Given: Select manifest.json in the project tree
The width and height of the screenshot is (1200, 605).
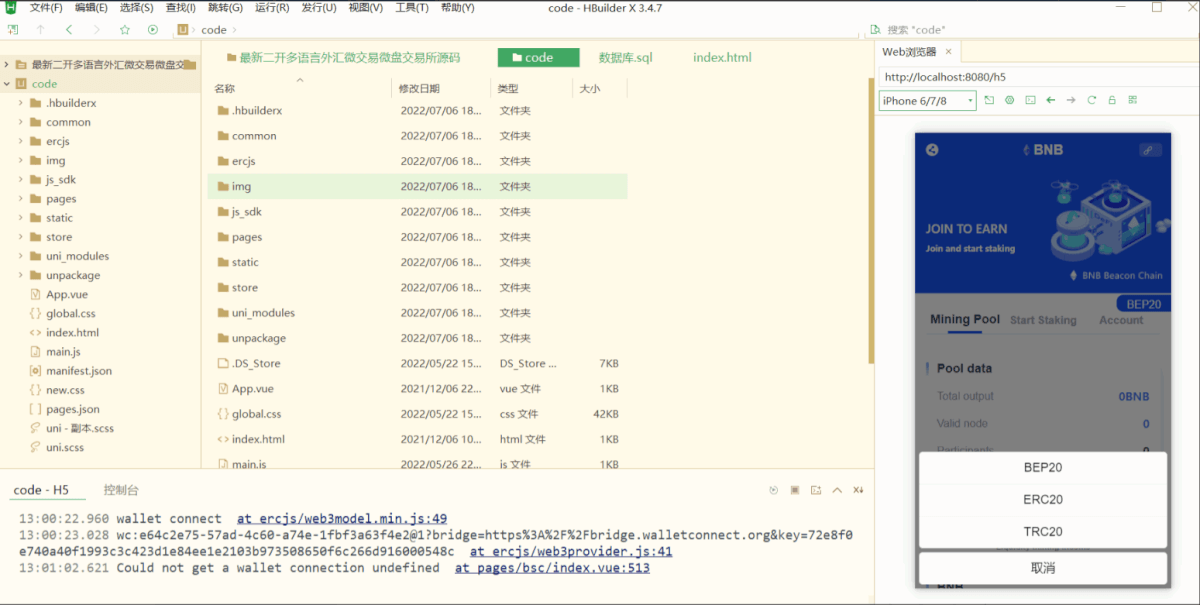Looking at the screenshot, I should coord(79,371).
